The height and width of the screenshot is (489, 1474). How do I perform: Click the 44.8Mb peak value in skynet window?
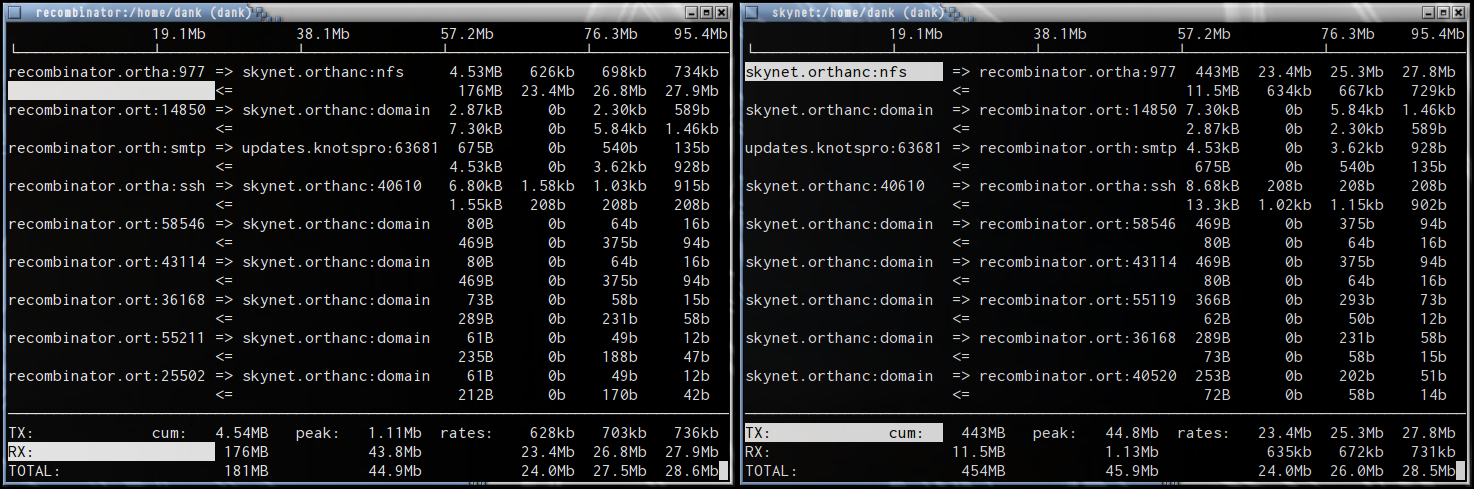tap(1134, 433)
